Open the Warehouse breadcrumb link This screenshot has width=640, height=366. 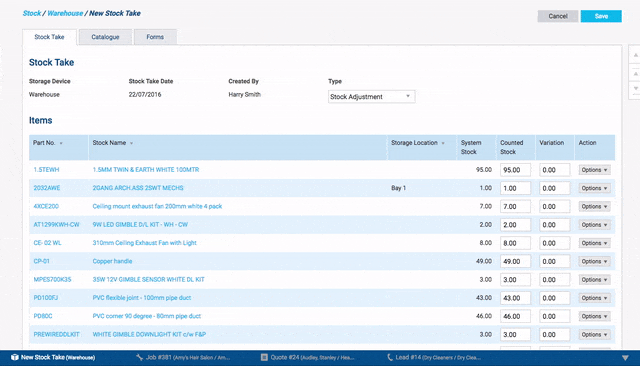(65, 13)
